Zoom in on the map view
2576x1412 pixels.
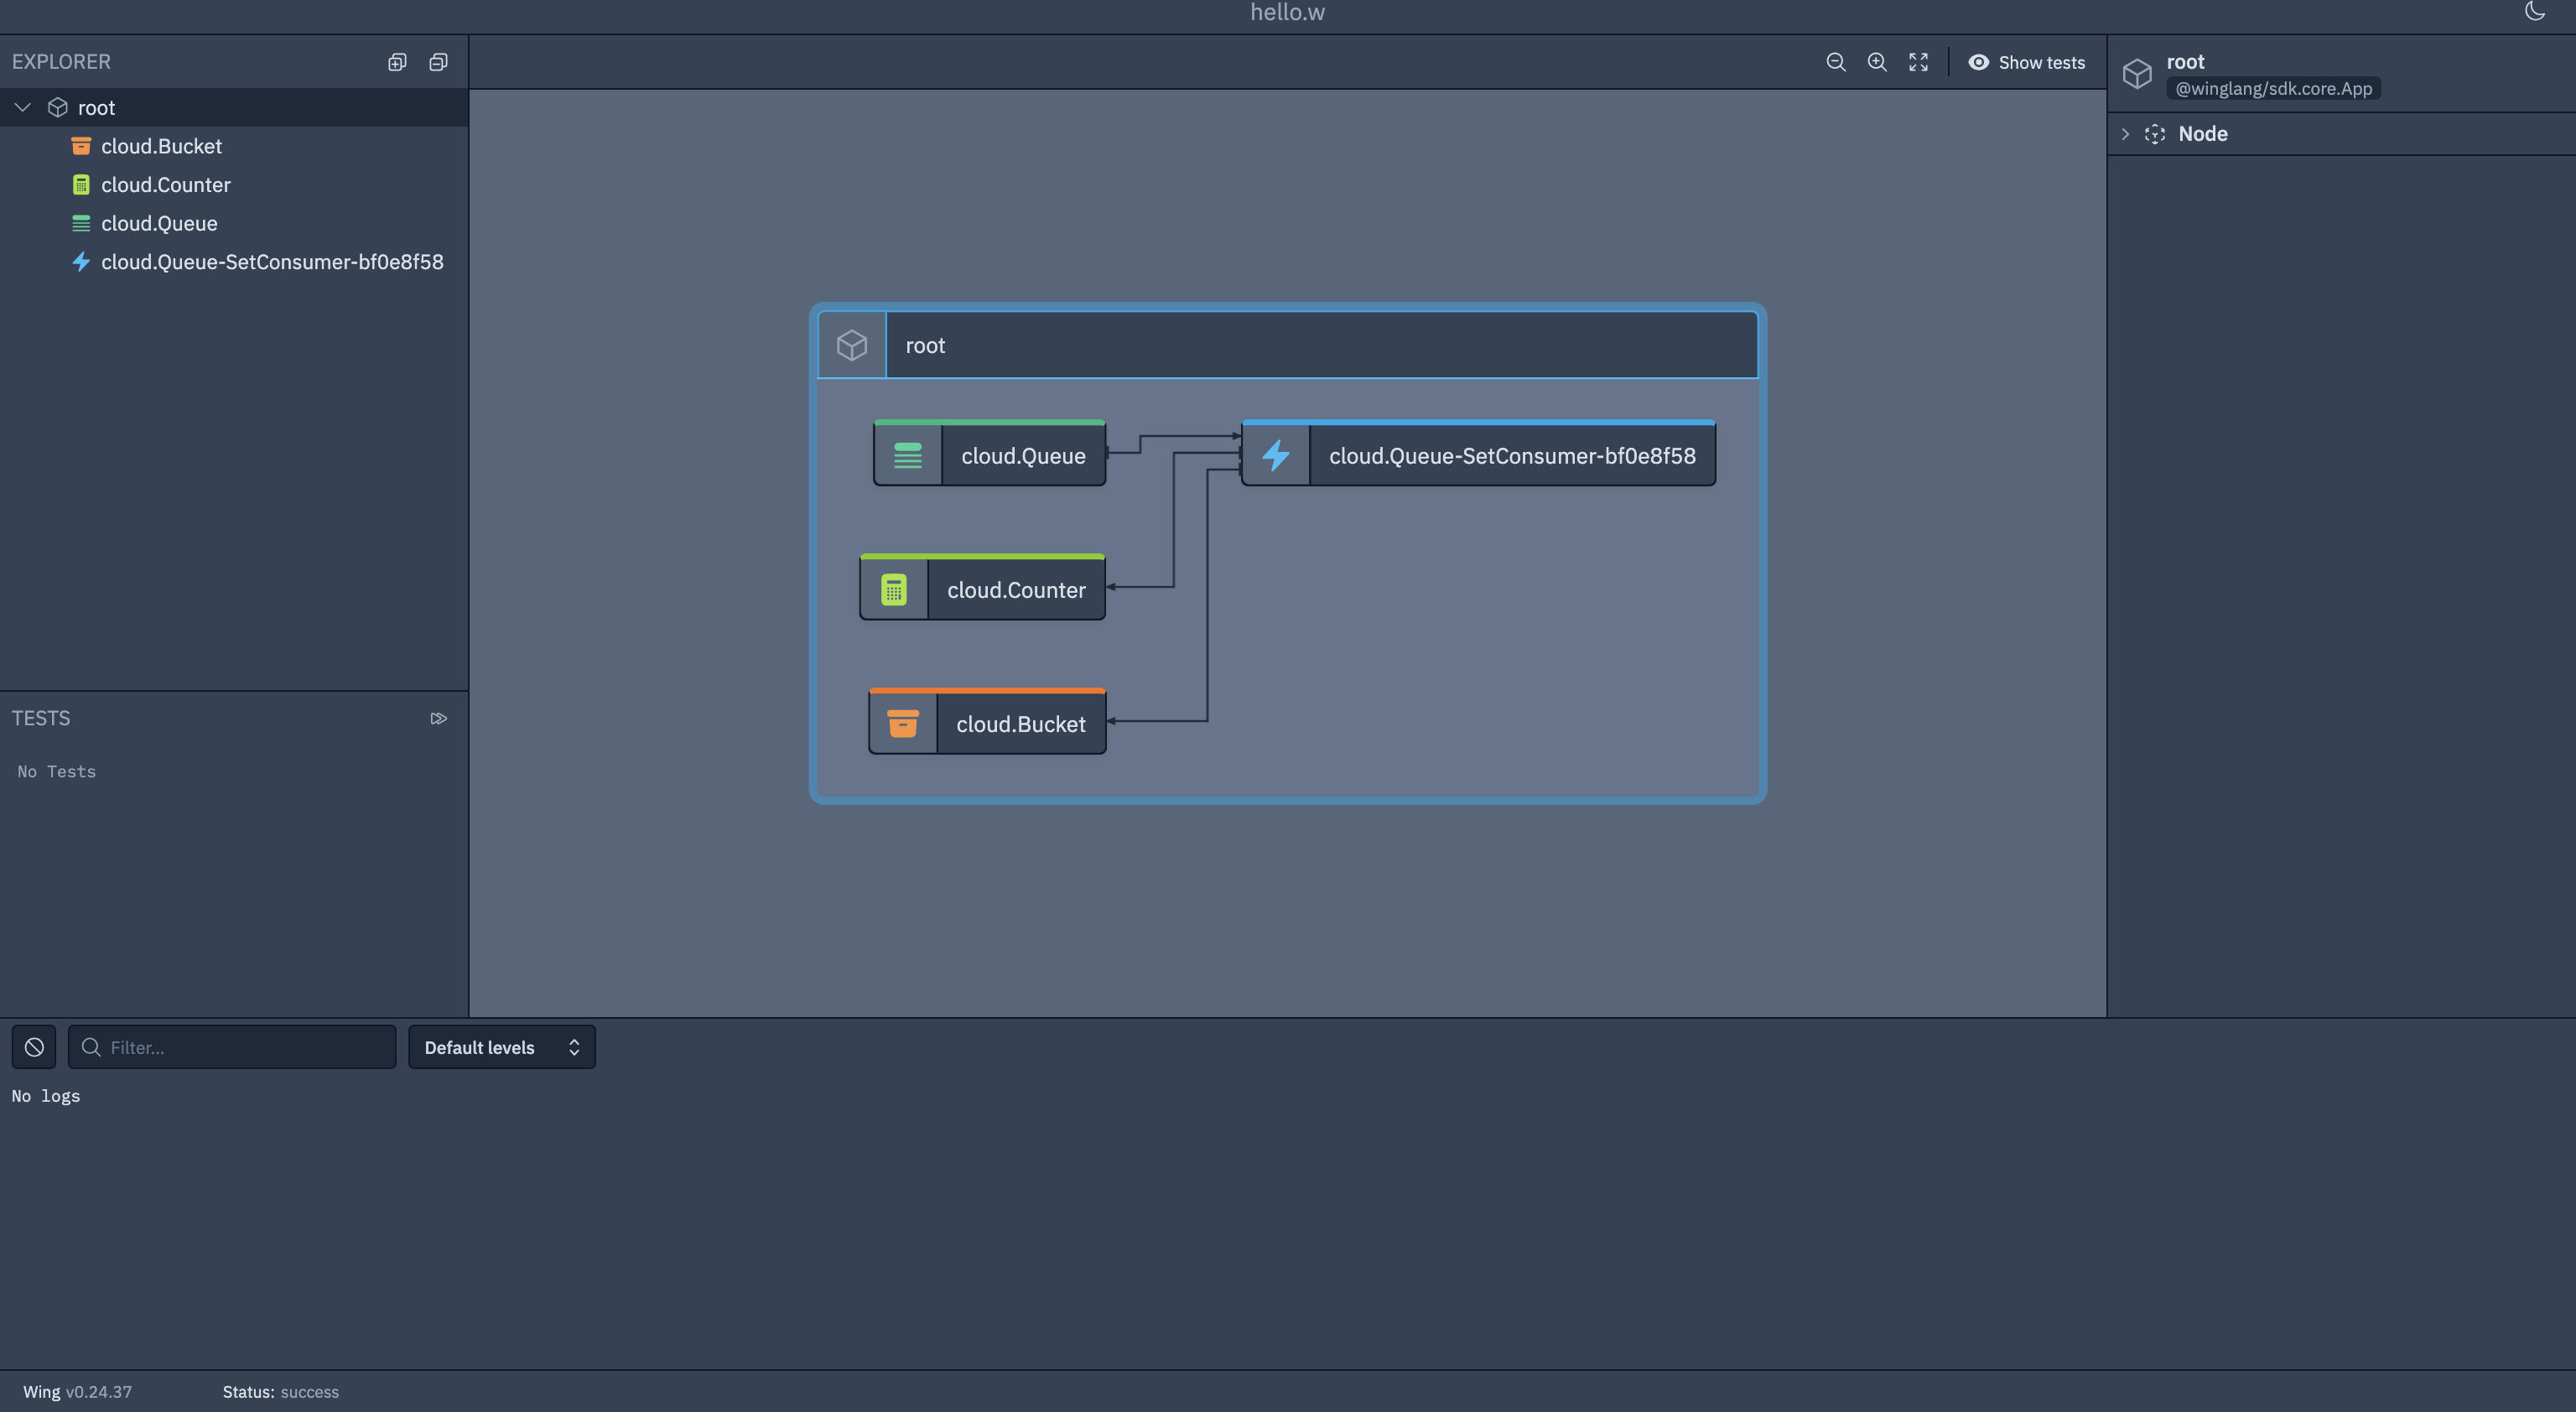point(1877,62)
